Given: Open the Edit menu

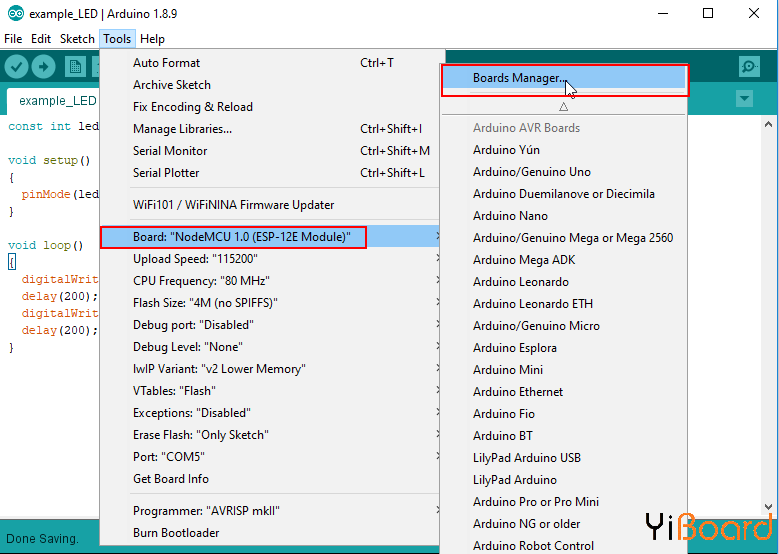Looking at the screenshot, I should coord(41,39).
